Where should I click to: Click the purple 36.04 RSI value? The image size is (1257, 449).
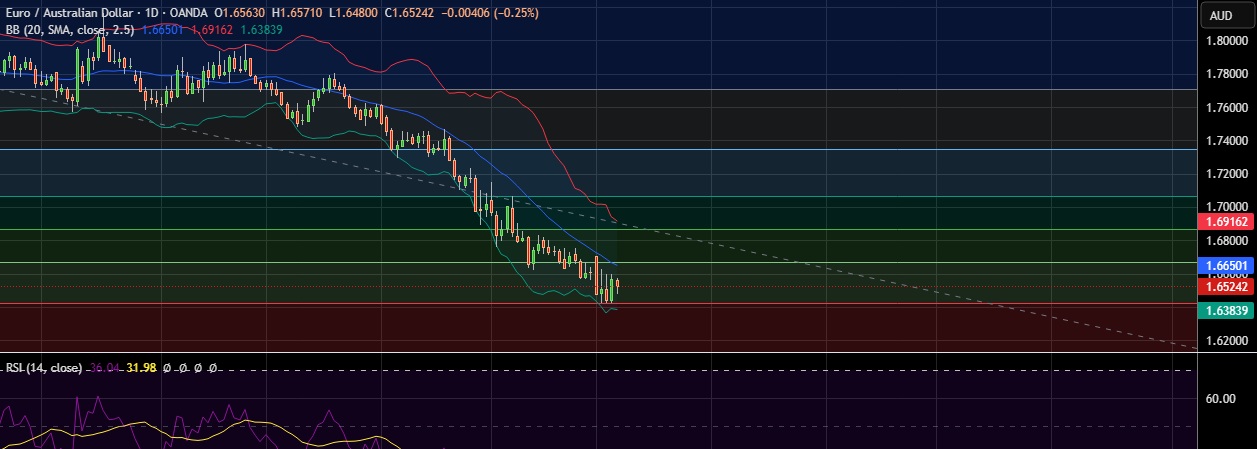pos(105,368)
